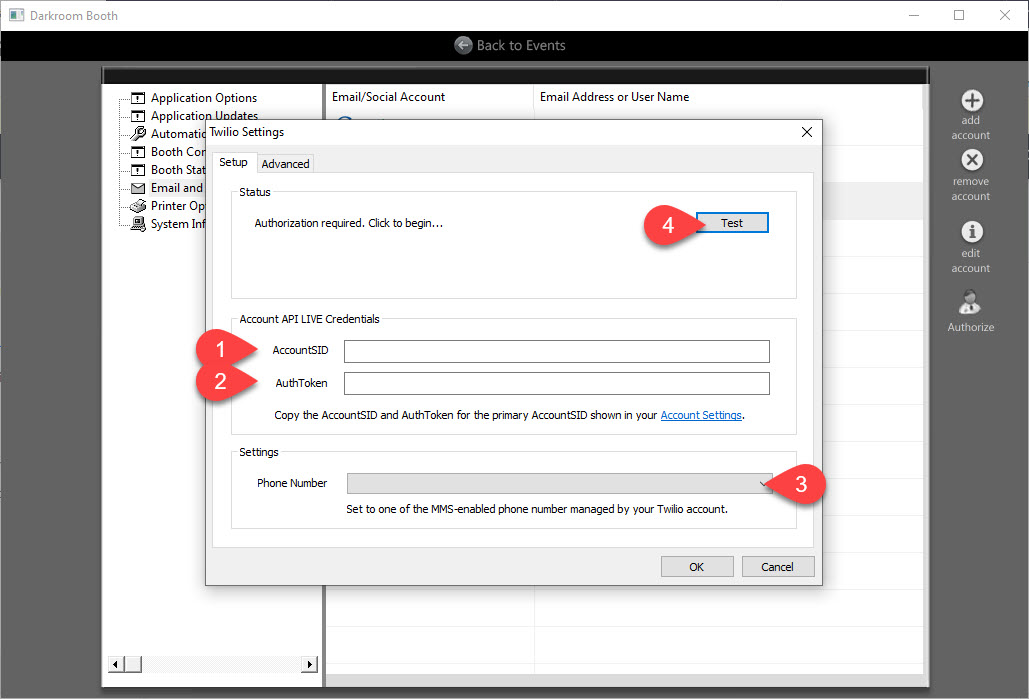Viewport: 1029px width, 699px height.
Task: Focus the AccountSID input field
Action: click(x=556, y=351)
